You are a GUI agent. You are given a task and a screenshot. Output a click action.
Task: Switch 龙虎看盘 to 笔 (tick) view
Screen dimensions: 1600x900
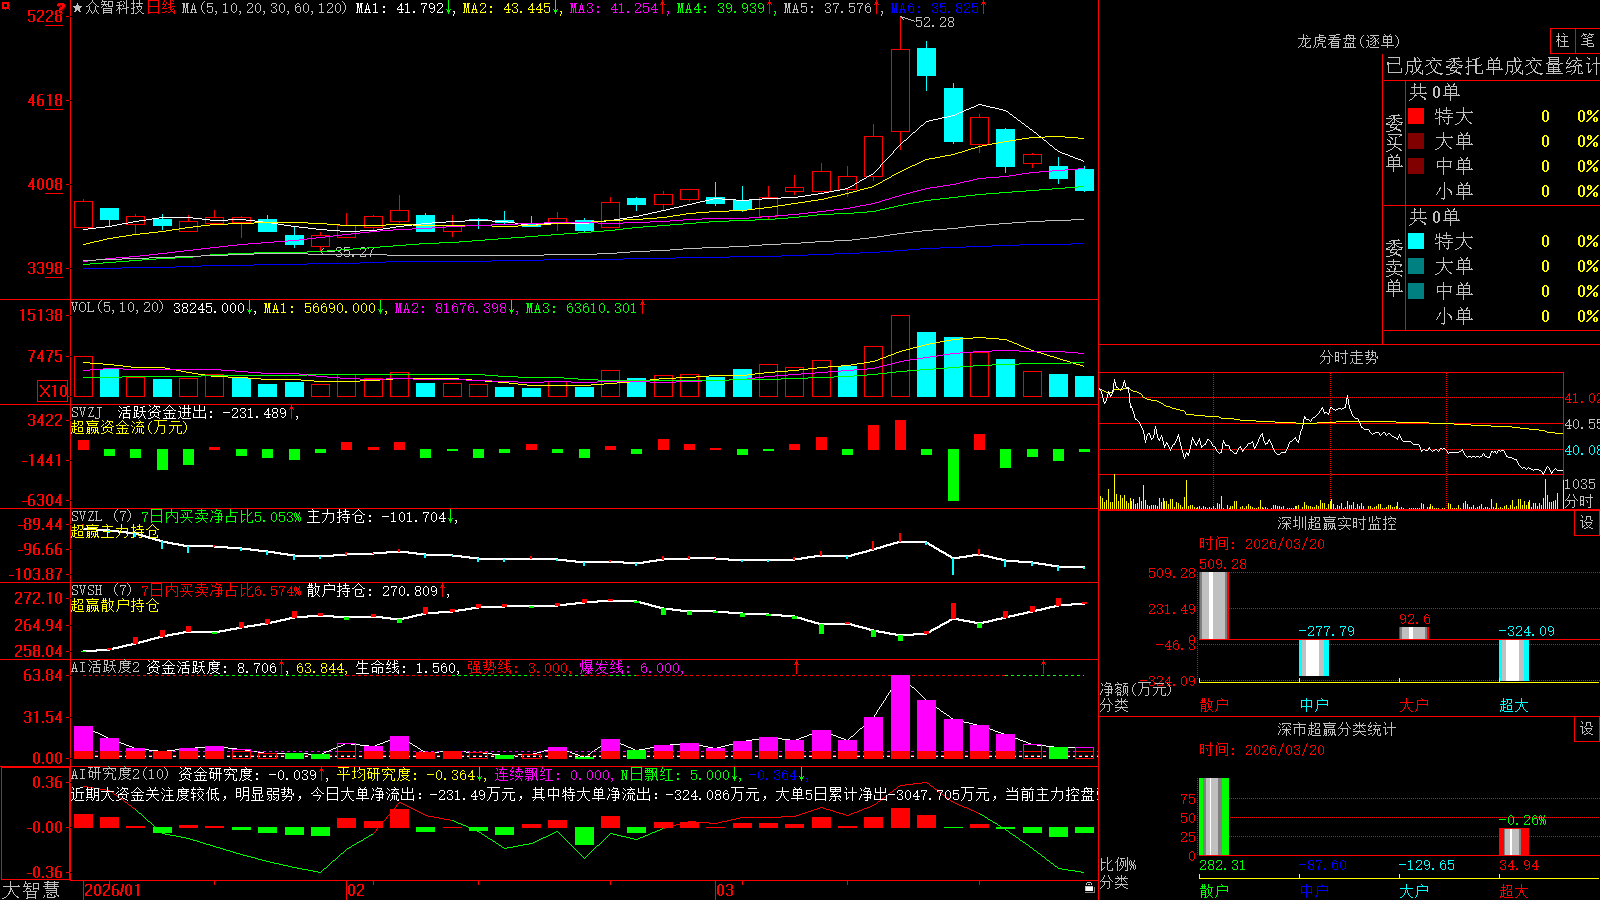pos(1587,41)
